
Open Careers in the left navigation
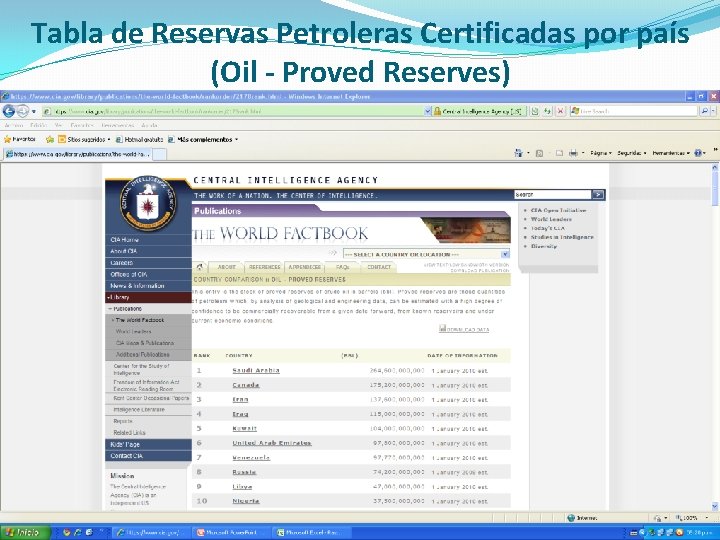148,263
